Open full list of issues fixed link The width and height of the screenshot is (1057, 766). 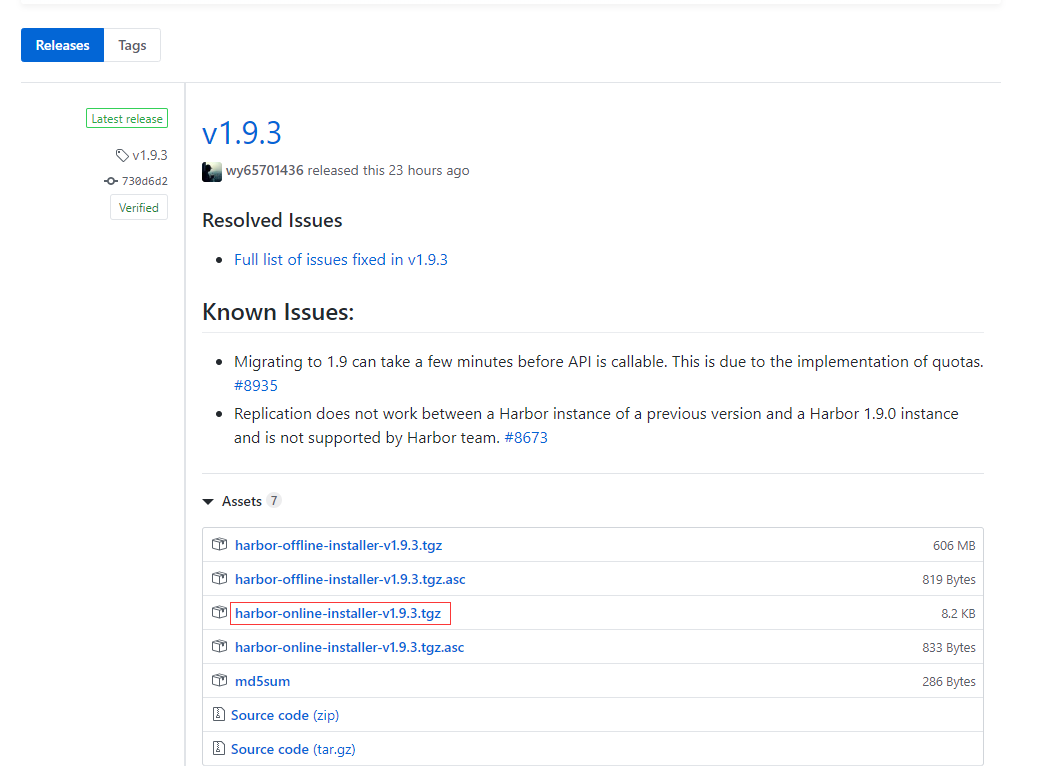pos(341,259)
